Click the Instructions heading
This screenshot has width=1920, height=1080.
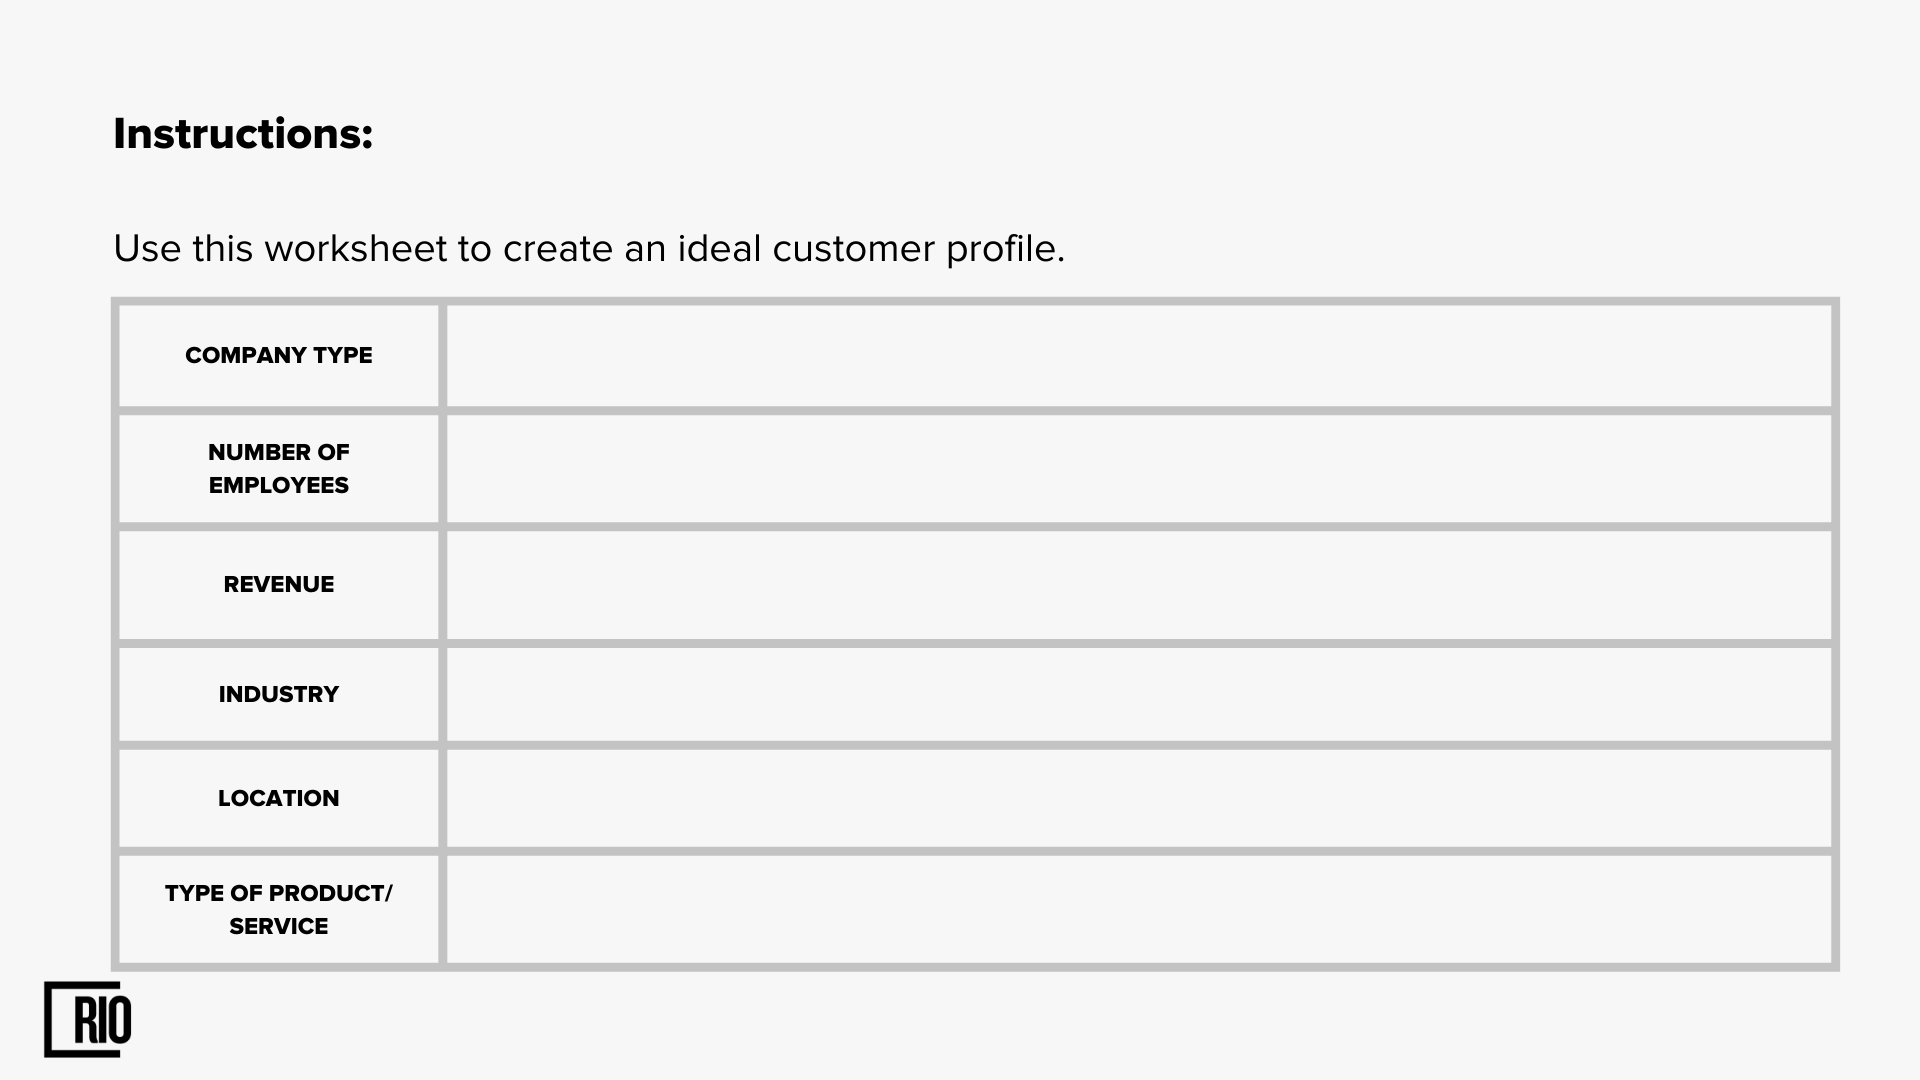[x=243, y=134]
